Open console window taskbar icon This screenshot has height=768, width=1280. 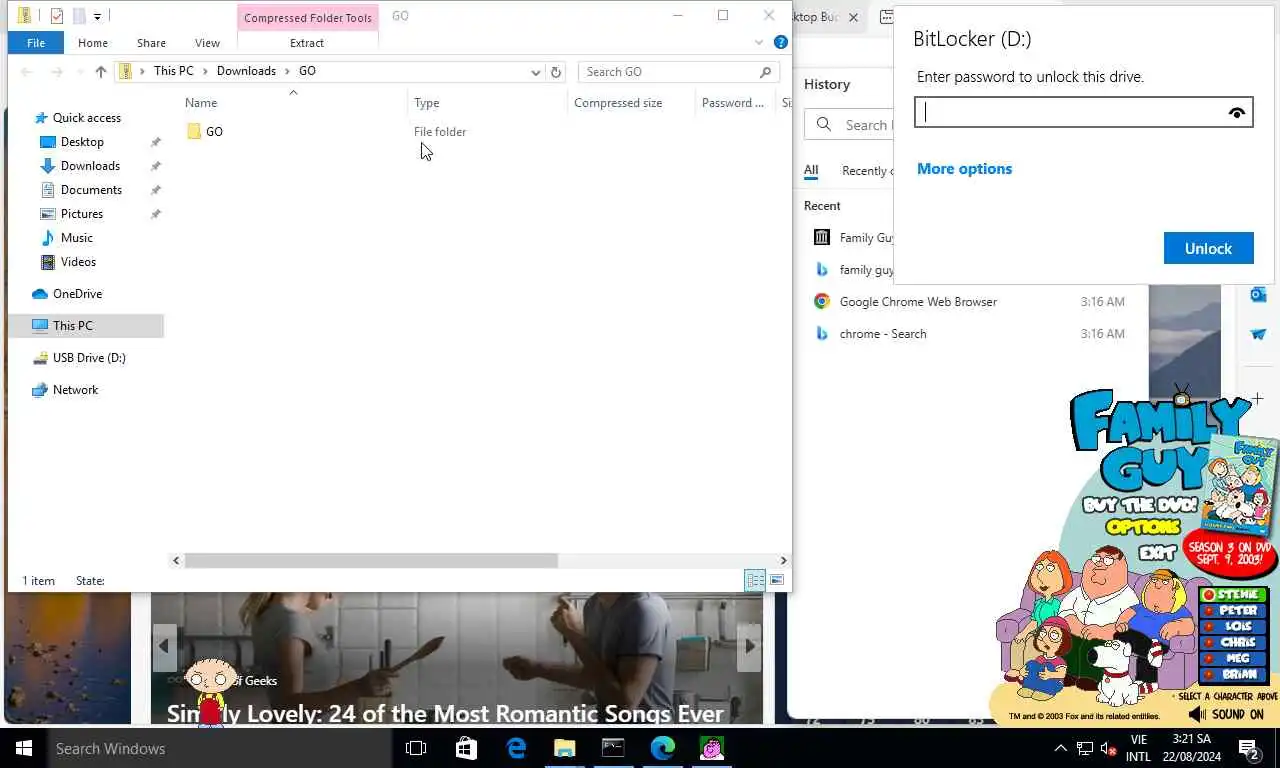(x=613, y=748)
